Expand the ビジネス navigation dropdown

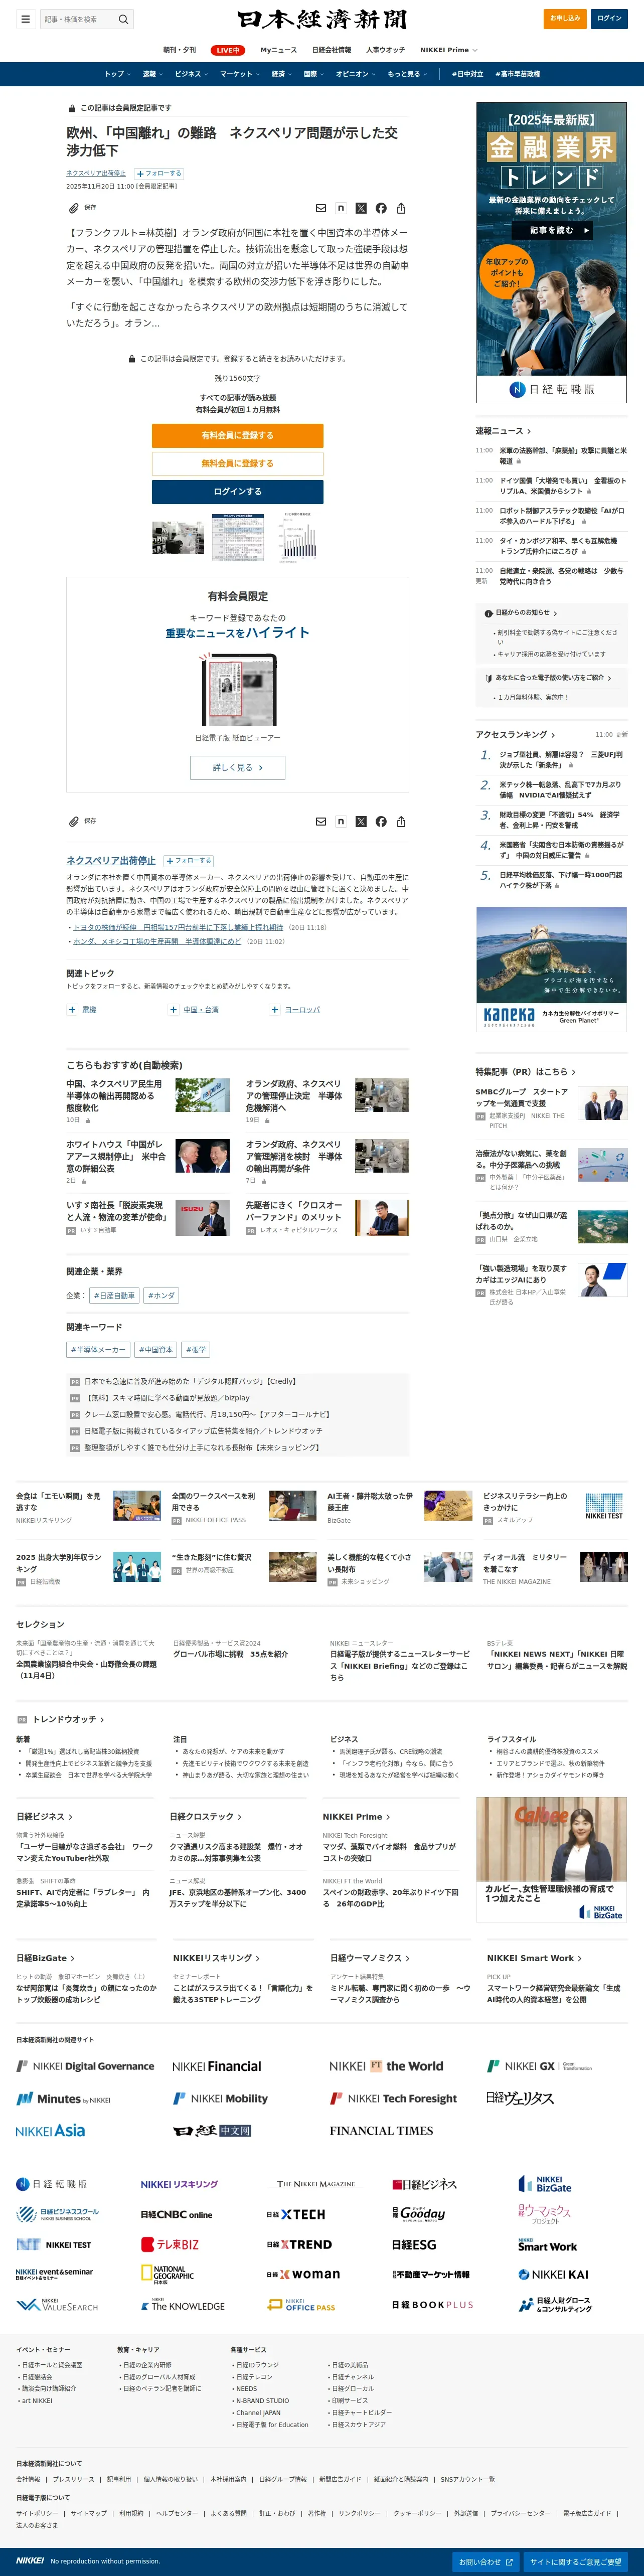click(191, 74)
